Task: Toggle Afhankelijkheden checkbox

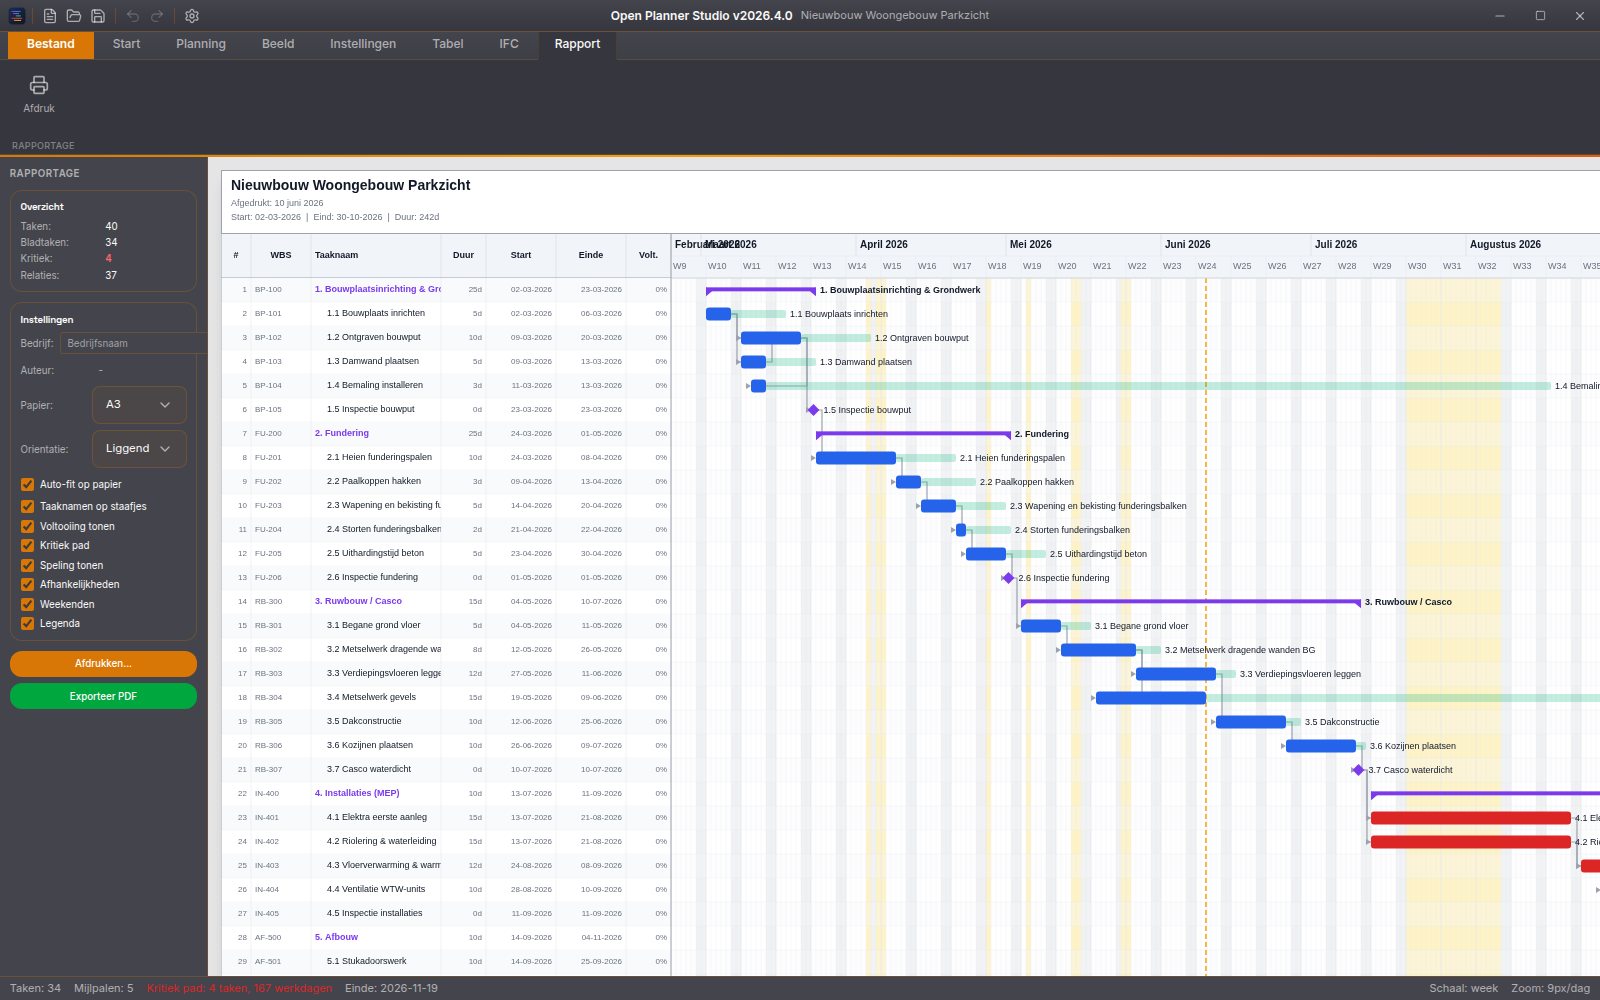Action: (28, 585)
